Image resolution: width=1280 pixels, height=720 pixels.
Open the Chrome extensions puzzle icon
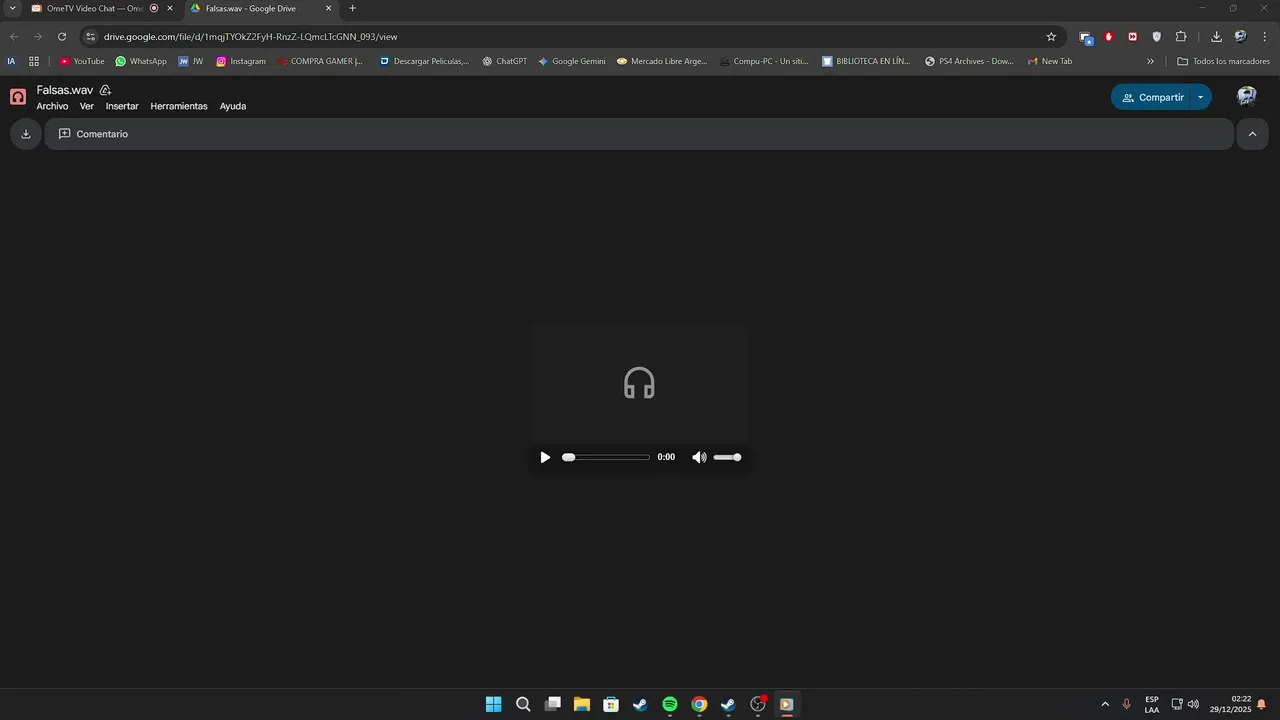pyautogui.click(x=1181, y=36)
